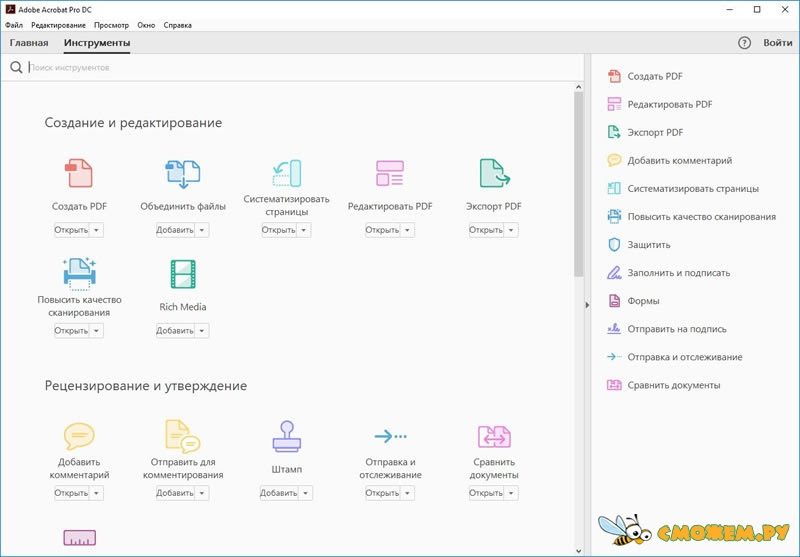Viewport: 800px width, 557px height.
Task: Click the Поиск инструментов search field
Action: (304, 67)
